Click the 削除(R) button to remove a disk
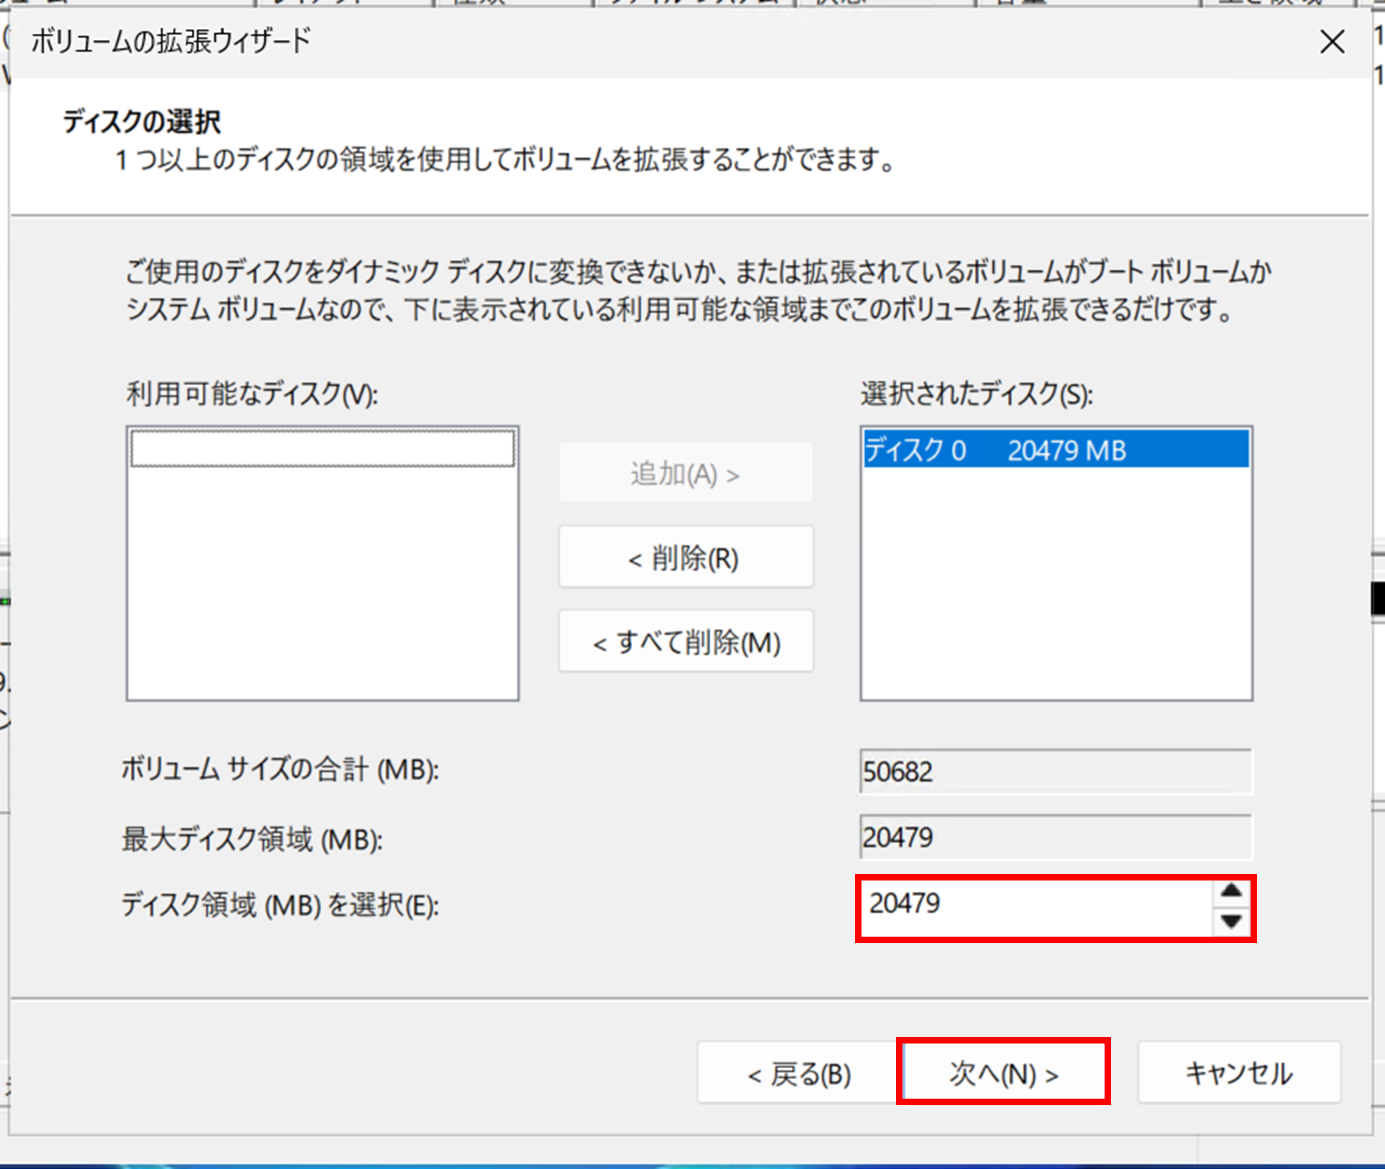This screenshot has width=1385, height=1169. (686, 557)
